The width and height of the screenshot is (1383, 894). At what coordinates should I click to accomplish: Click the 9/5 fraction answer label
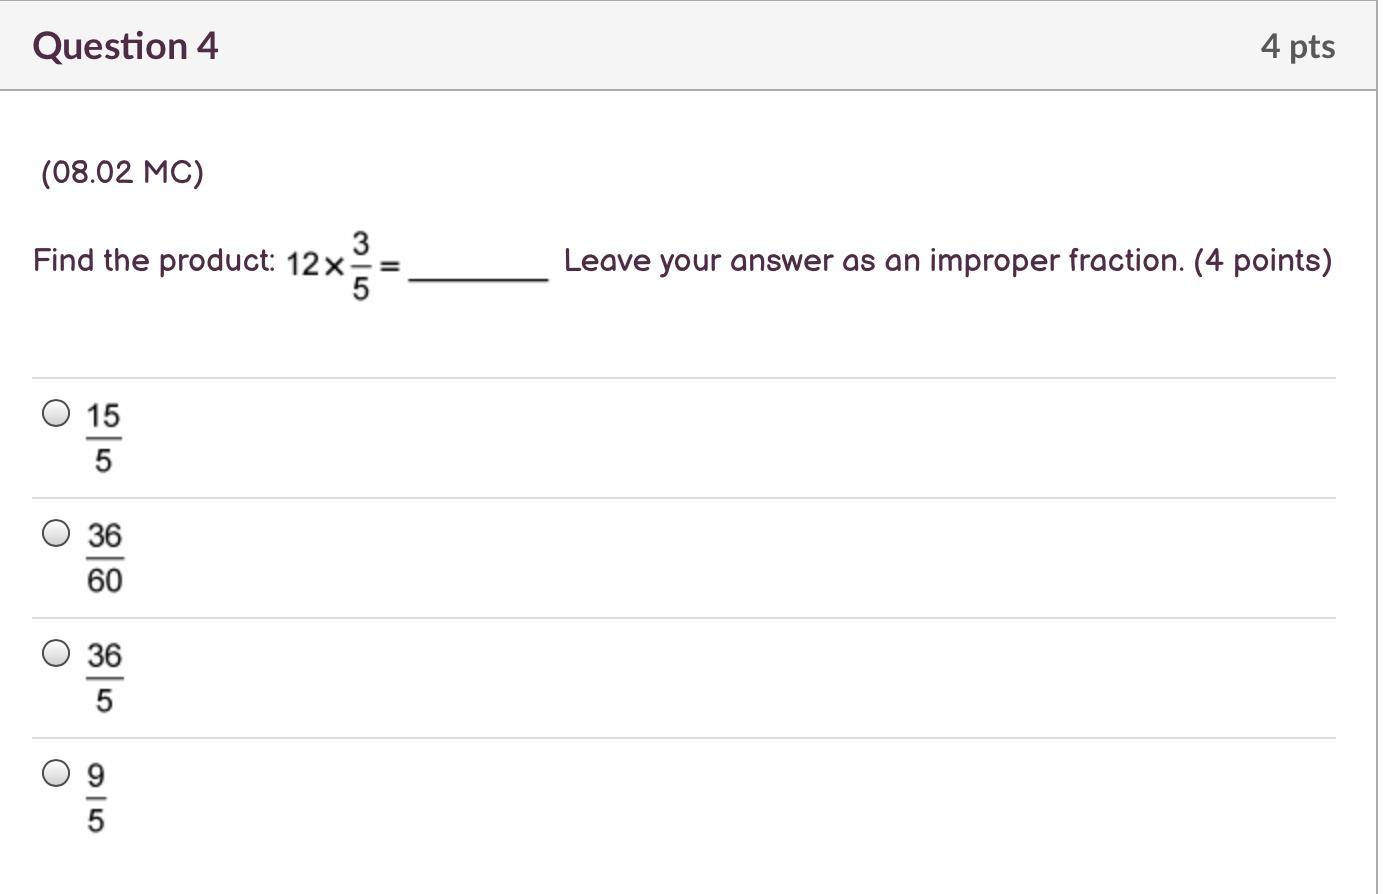[x=96, y=798]
